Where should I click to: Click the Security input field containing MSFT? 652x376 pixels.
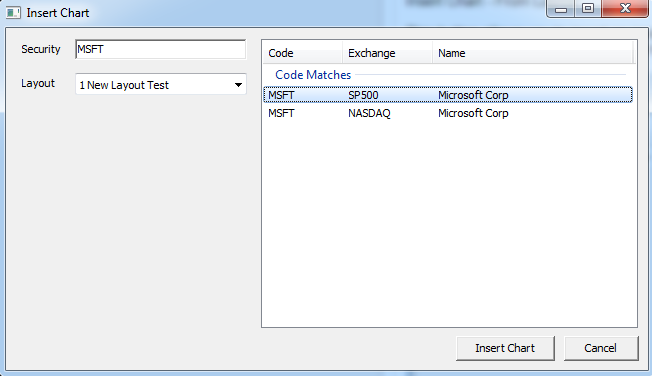161,49
